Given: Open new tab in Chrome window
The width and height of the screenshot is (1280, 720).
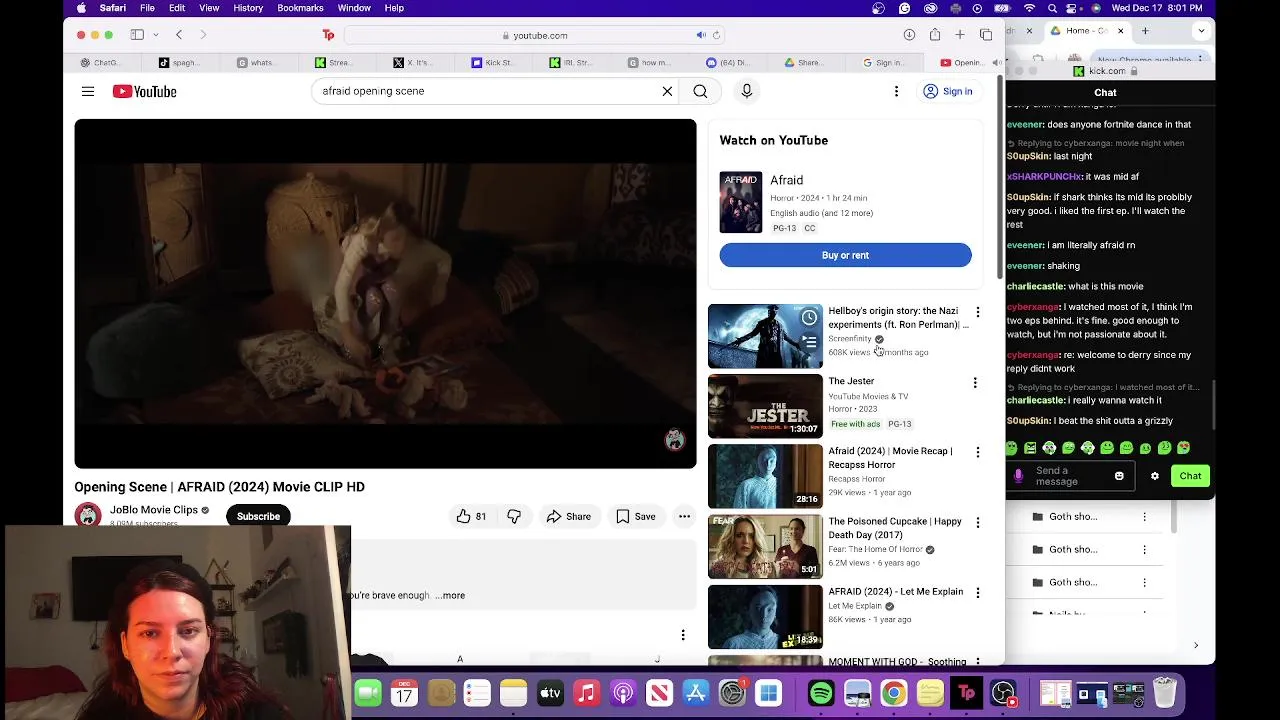Looking at the screenshot, I should click(x=1145, y=31).
